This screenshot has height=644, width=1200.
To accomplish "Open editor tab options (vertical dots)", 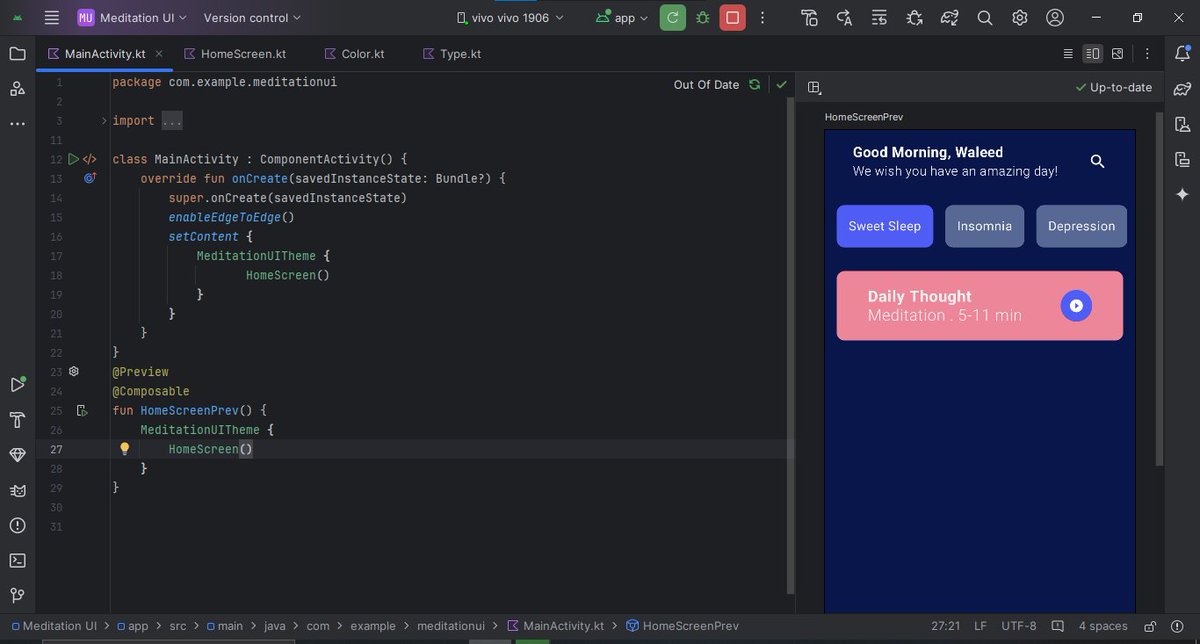I will point(1146,54).
